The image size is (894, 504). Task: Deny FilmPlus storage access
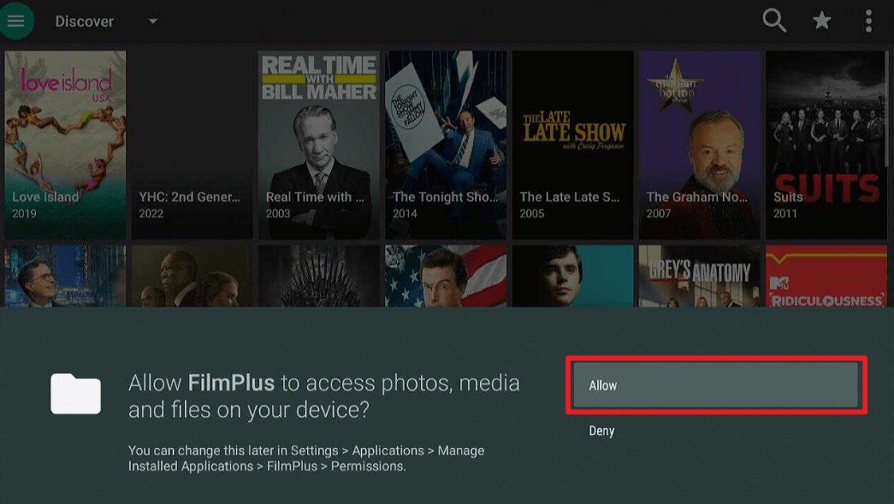click(x=602, y=430)
